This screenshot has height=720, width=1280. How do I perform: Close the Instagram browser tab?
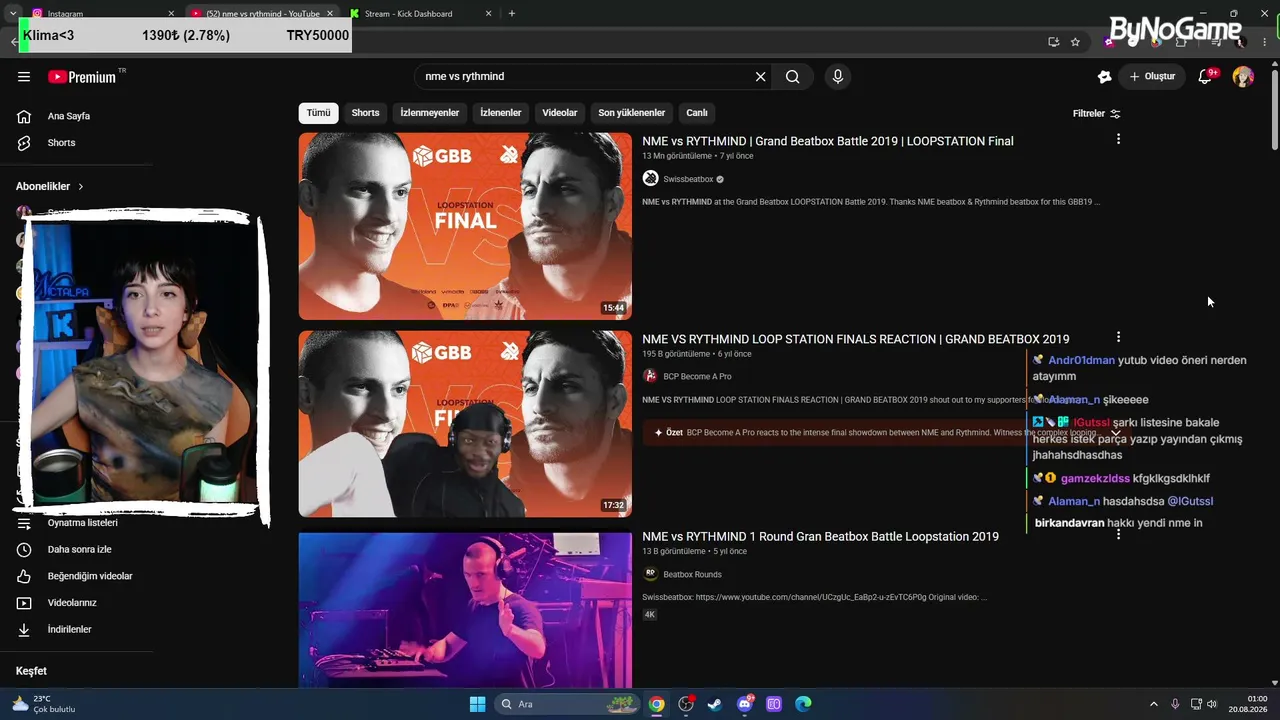point(171,14)
